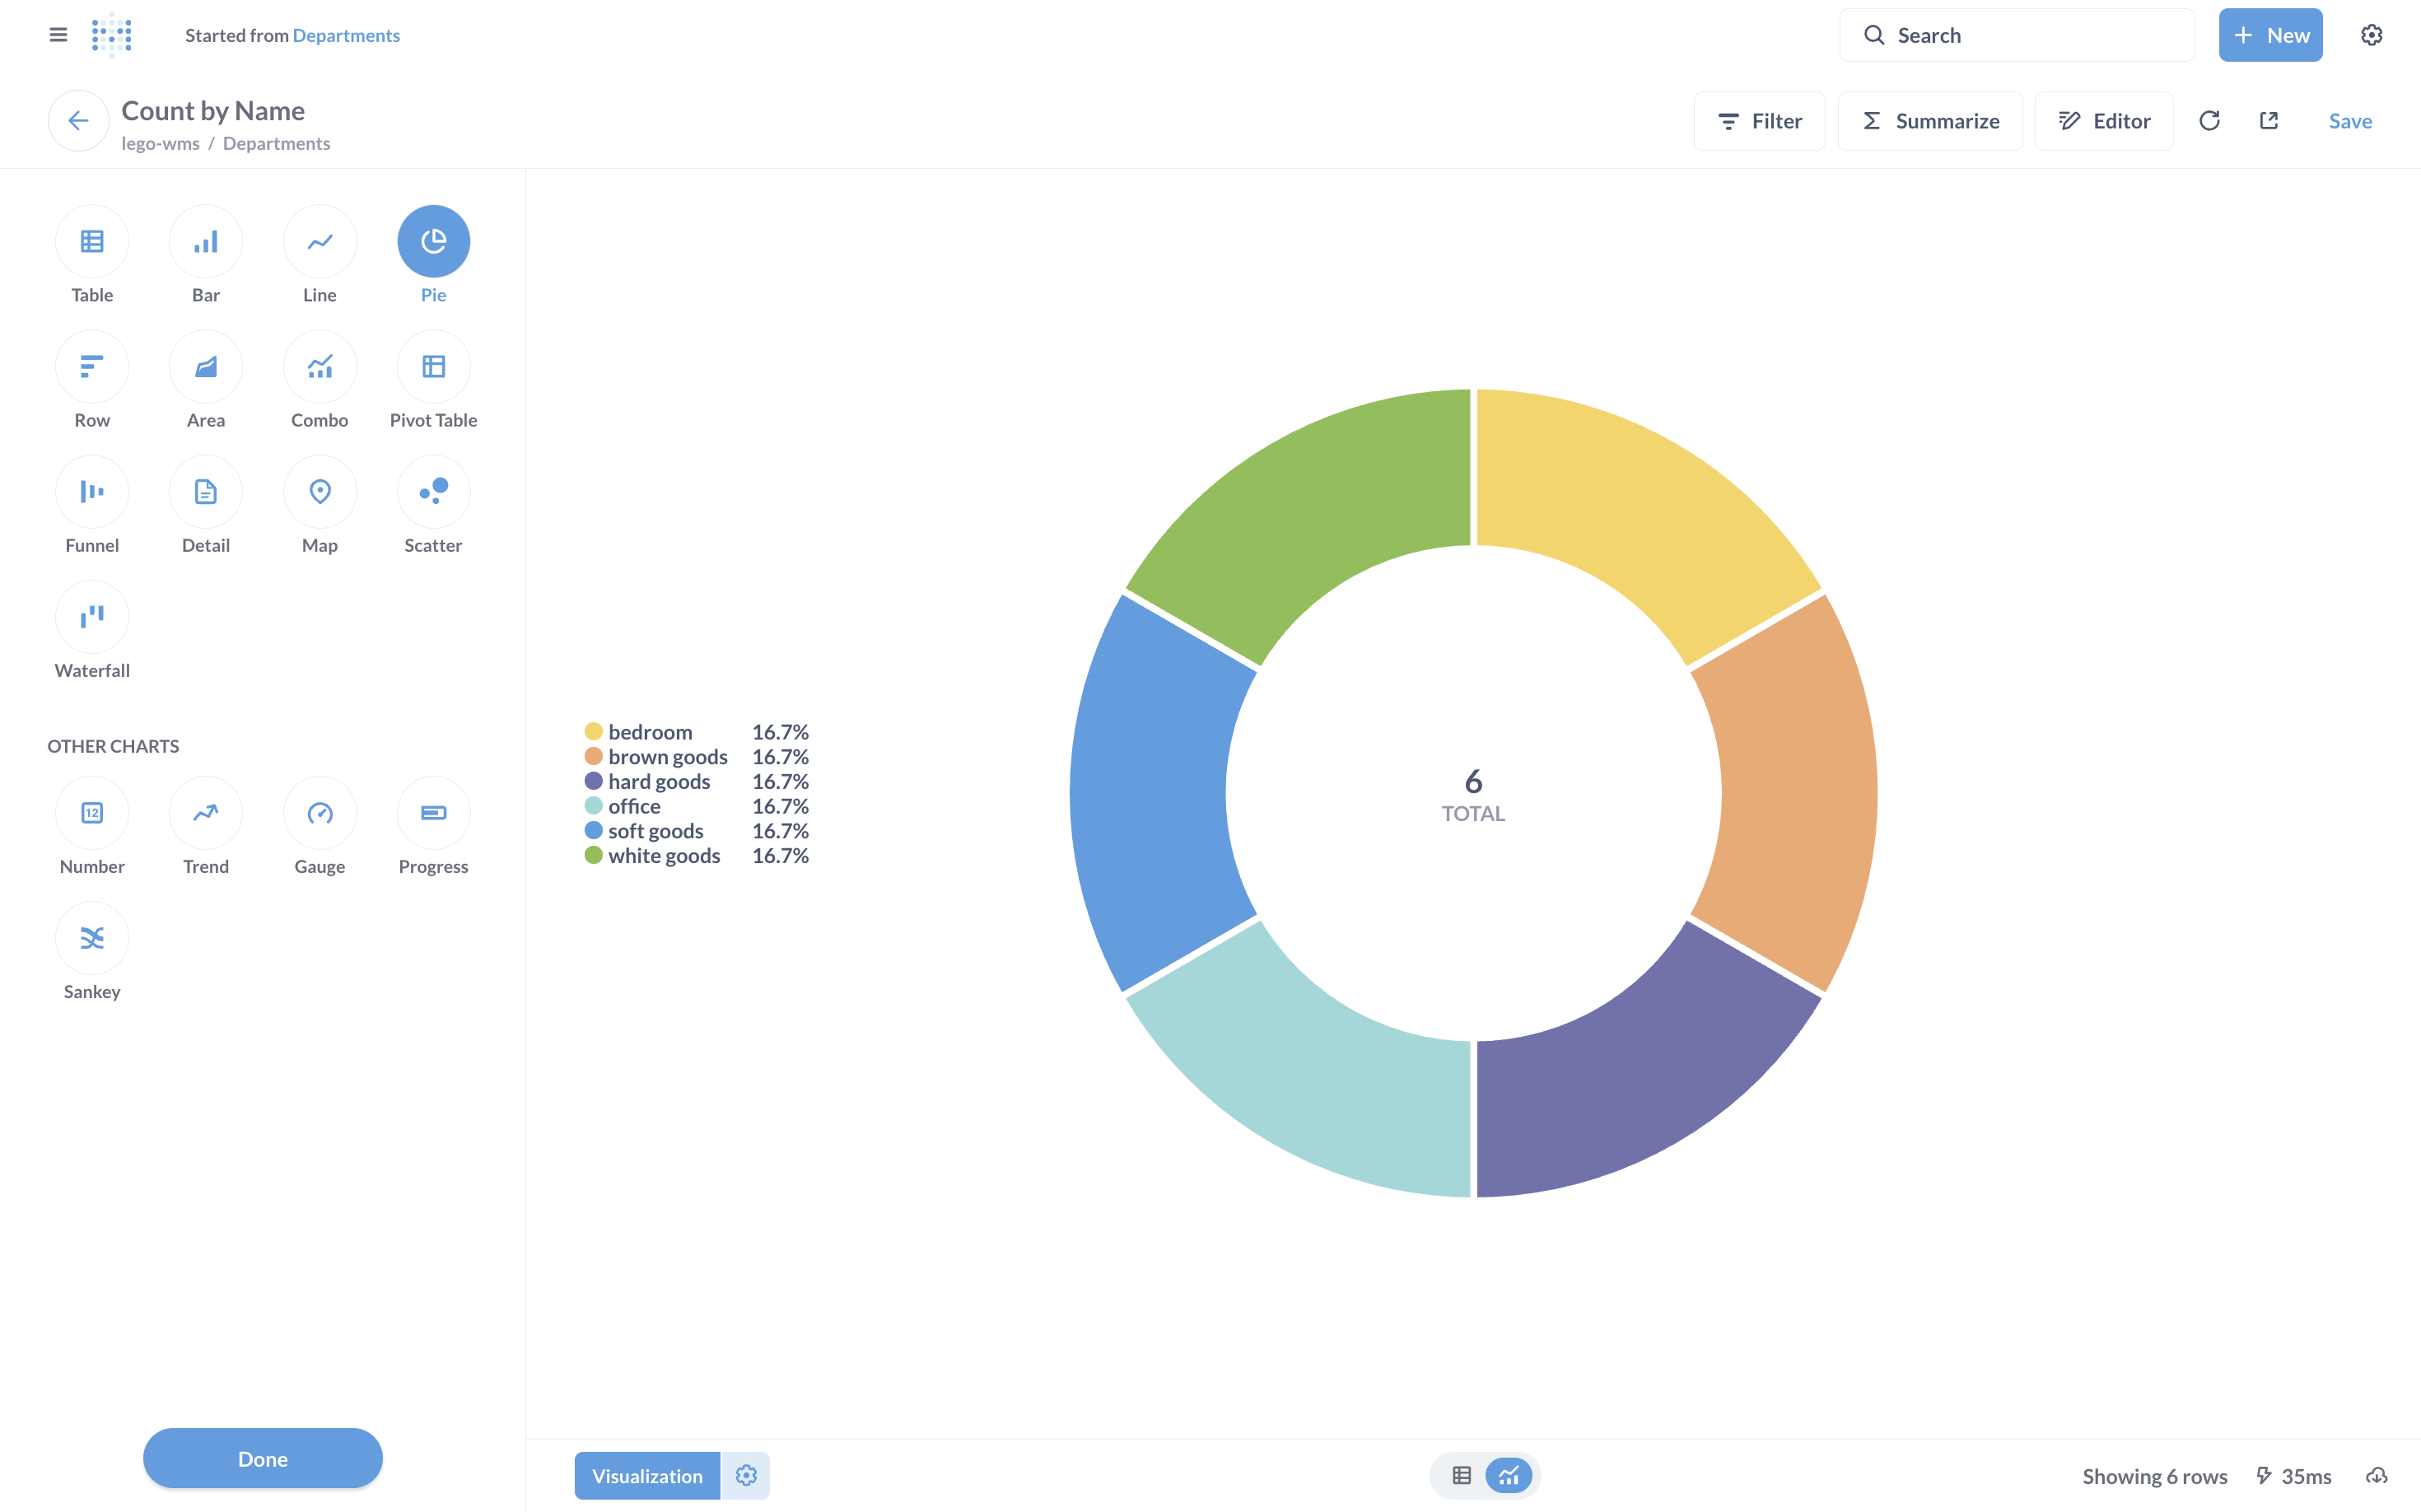Follow the Departments link in header
2421x1512 pixels.
click(x=346, y=35)
